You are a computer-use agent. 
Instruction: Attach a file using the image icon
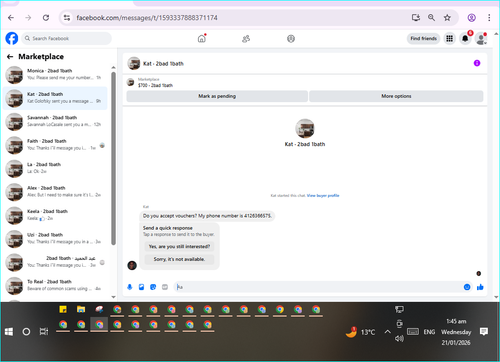141,287
